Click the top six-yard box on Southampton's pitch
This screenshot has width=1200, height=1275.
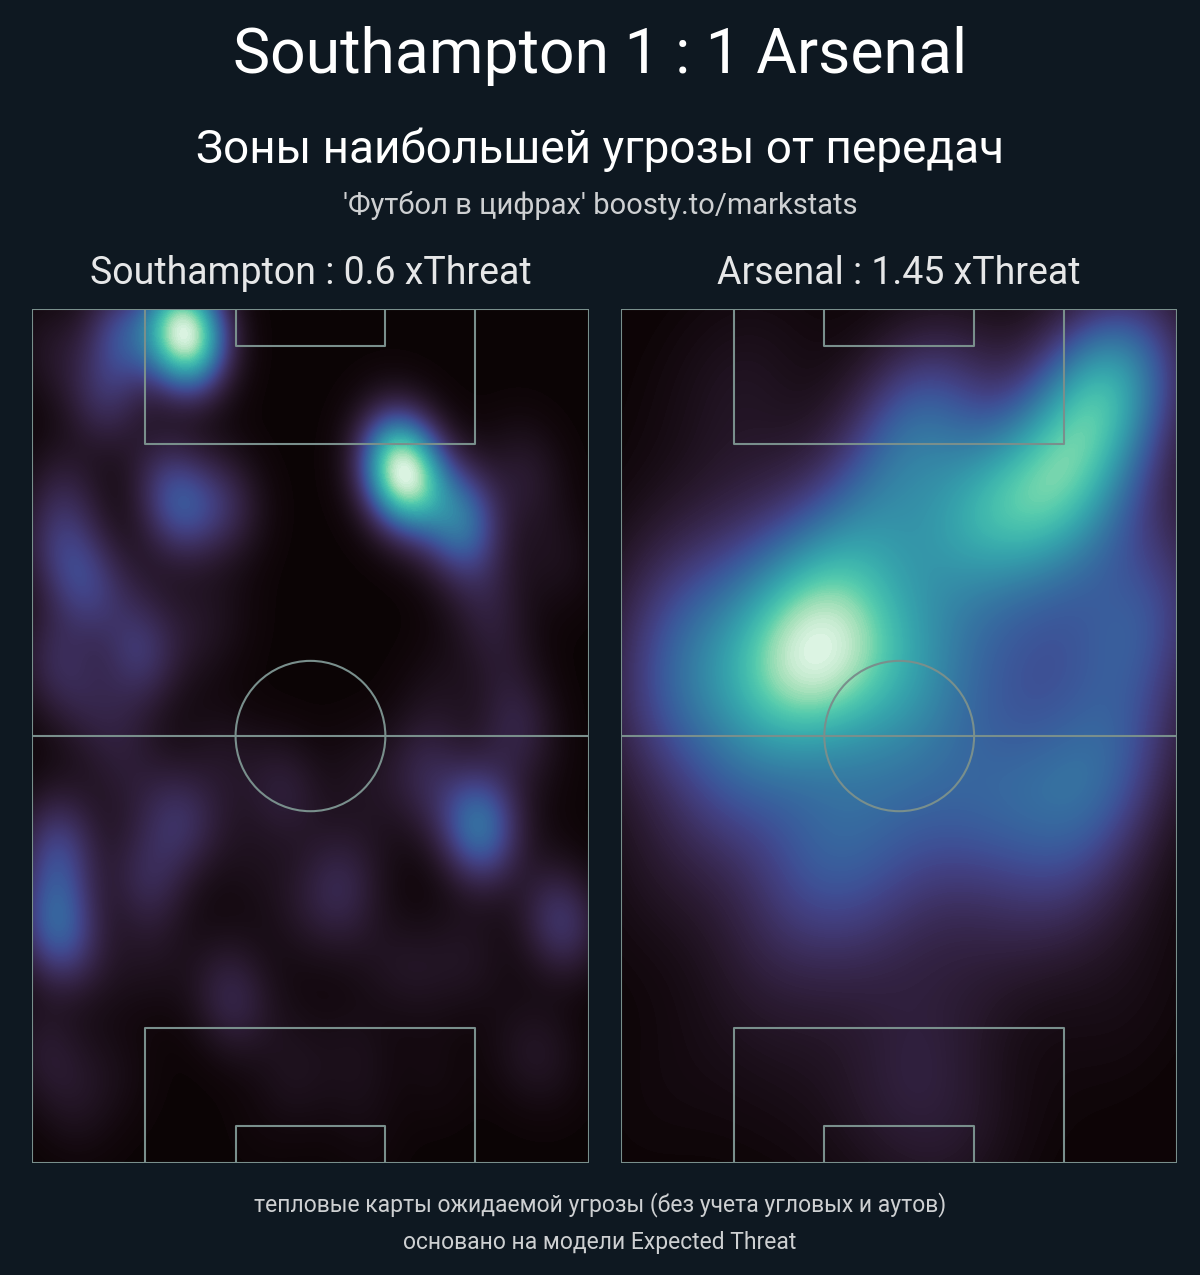[x=310, y=328]
